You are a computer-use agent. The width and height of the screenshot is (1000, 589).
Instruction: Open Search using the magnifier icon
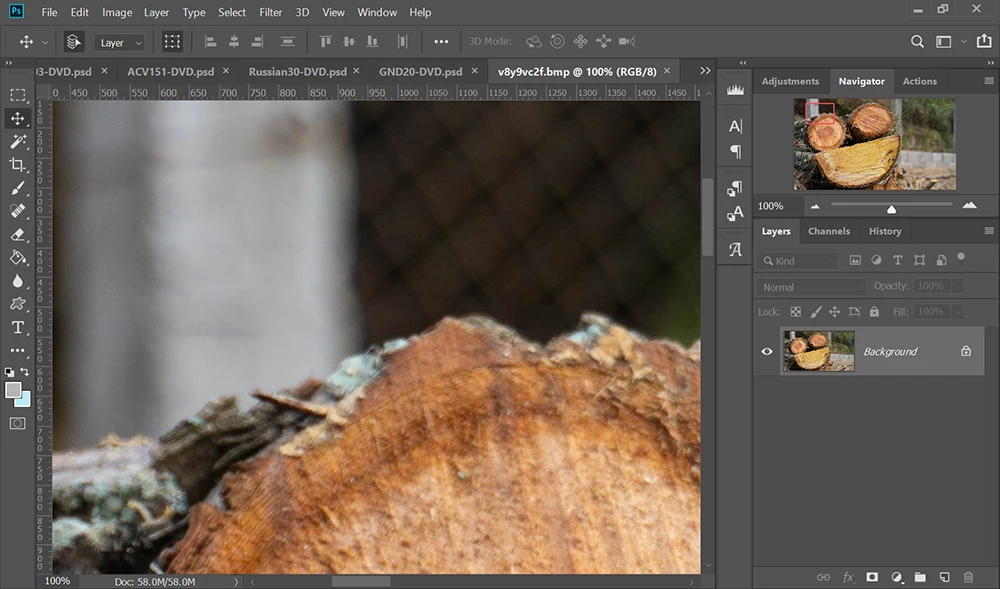pos(917,42)
